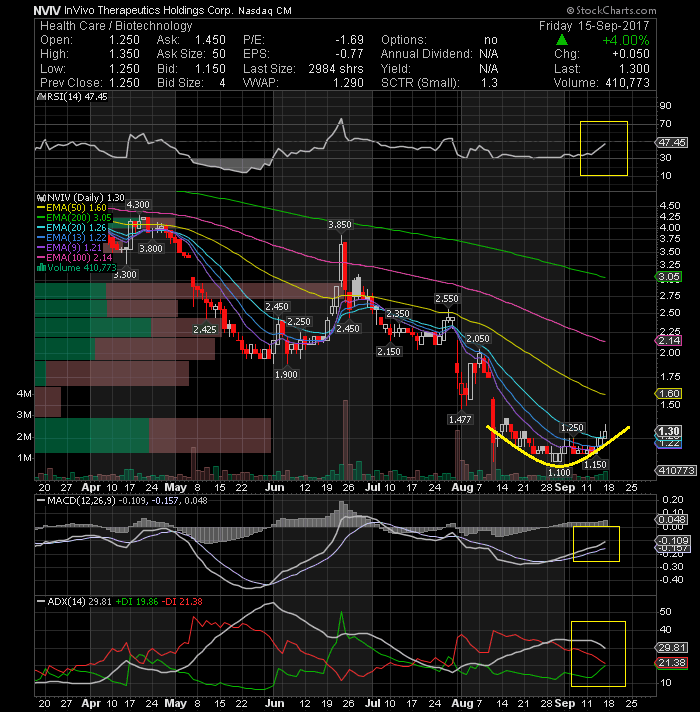Click the 47.45 RSI value tag on right axis
700x712 pixels.
[x=672, y=142]
